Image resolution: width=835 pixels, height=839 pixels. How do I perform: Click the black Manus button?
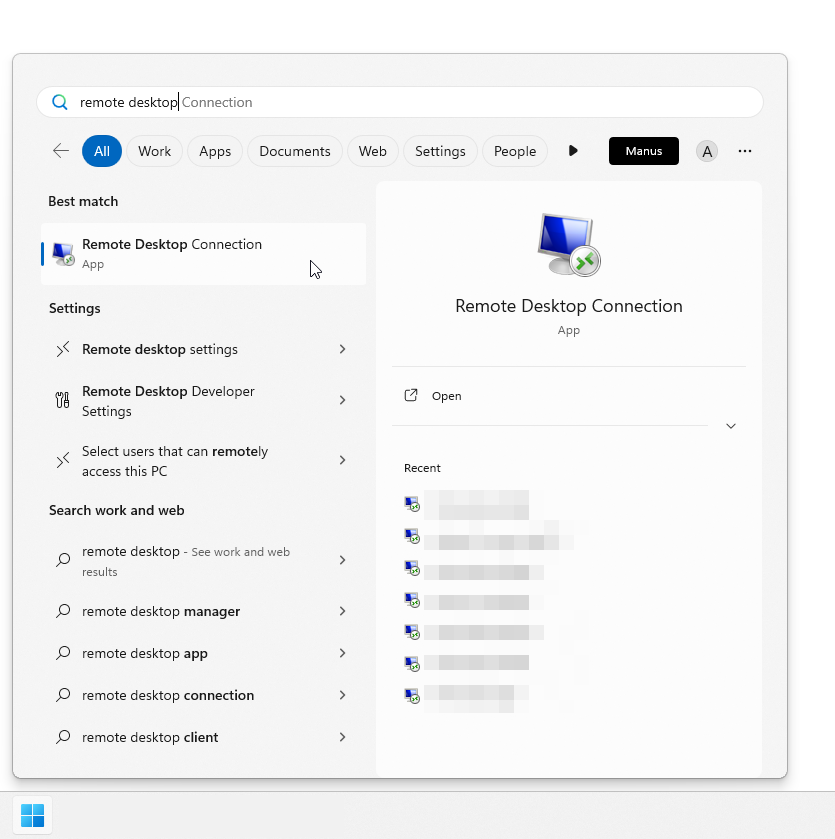[x=643, y=151]
